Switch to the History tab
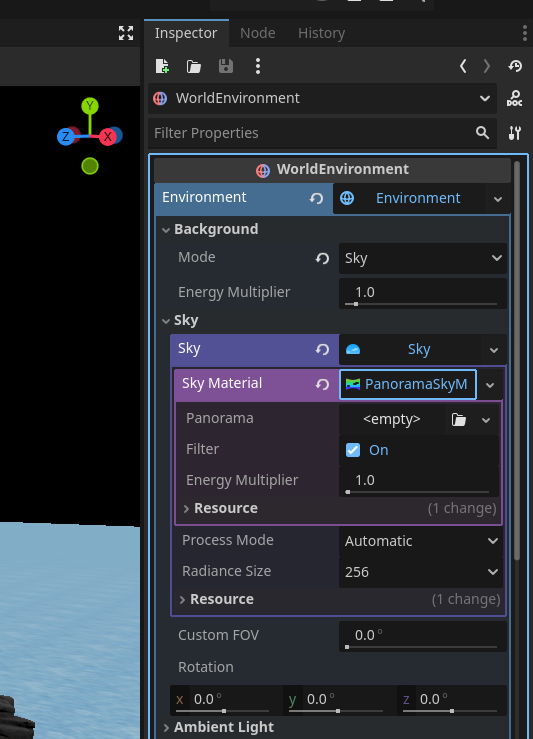This screenshot has height=739, width=533. [321, 33]
